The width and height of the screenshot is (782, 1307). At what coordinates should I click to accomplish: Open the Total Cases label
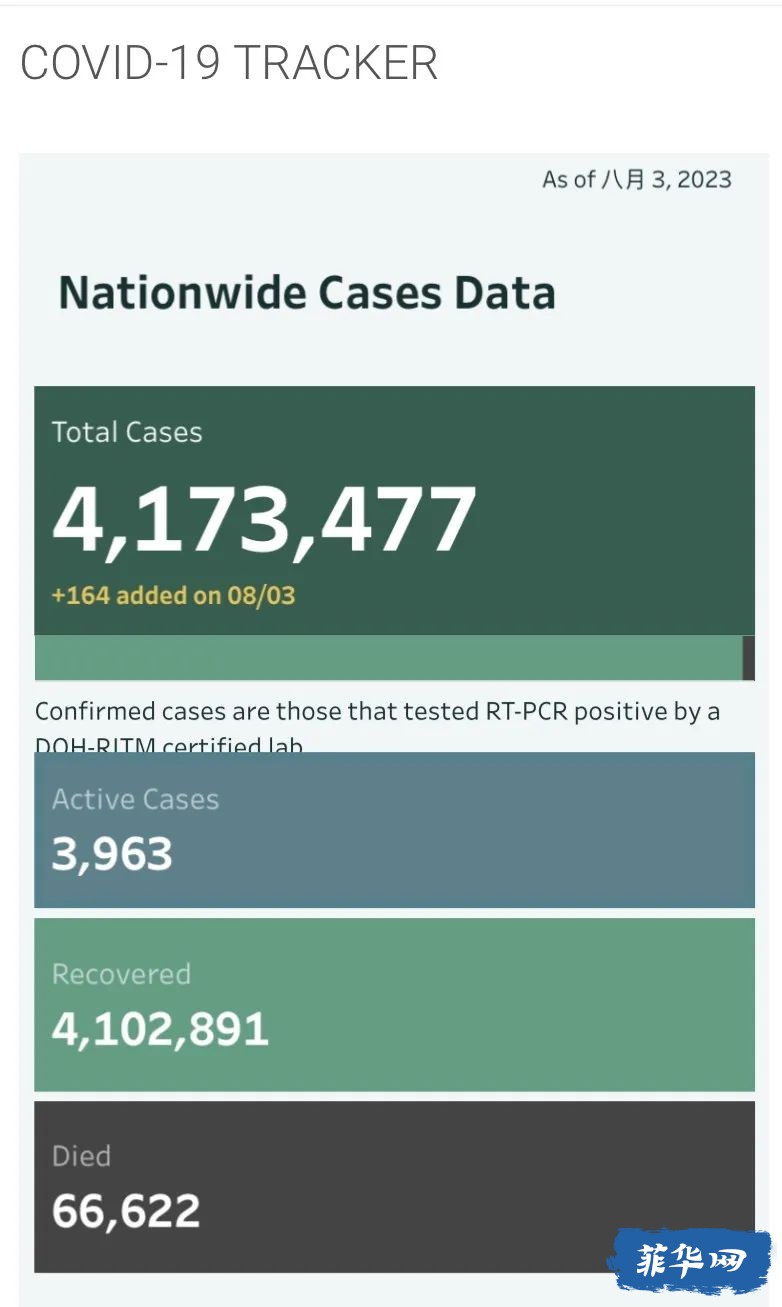[127, 432]
